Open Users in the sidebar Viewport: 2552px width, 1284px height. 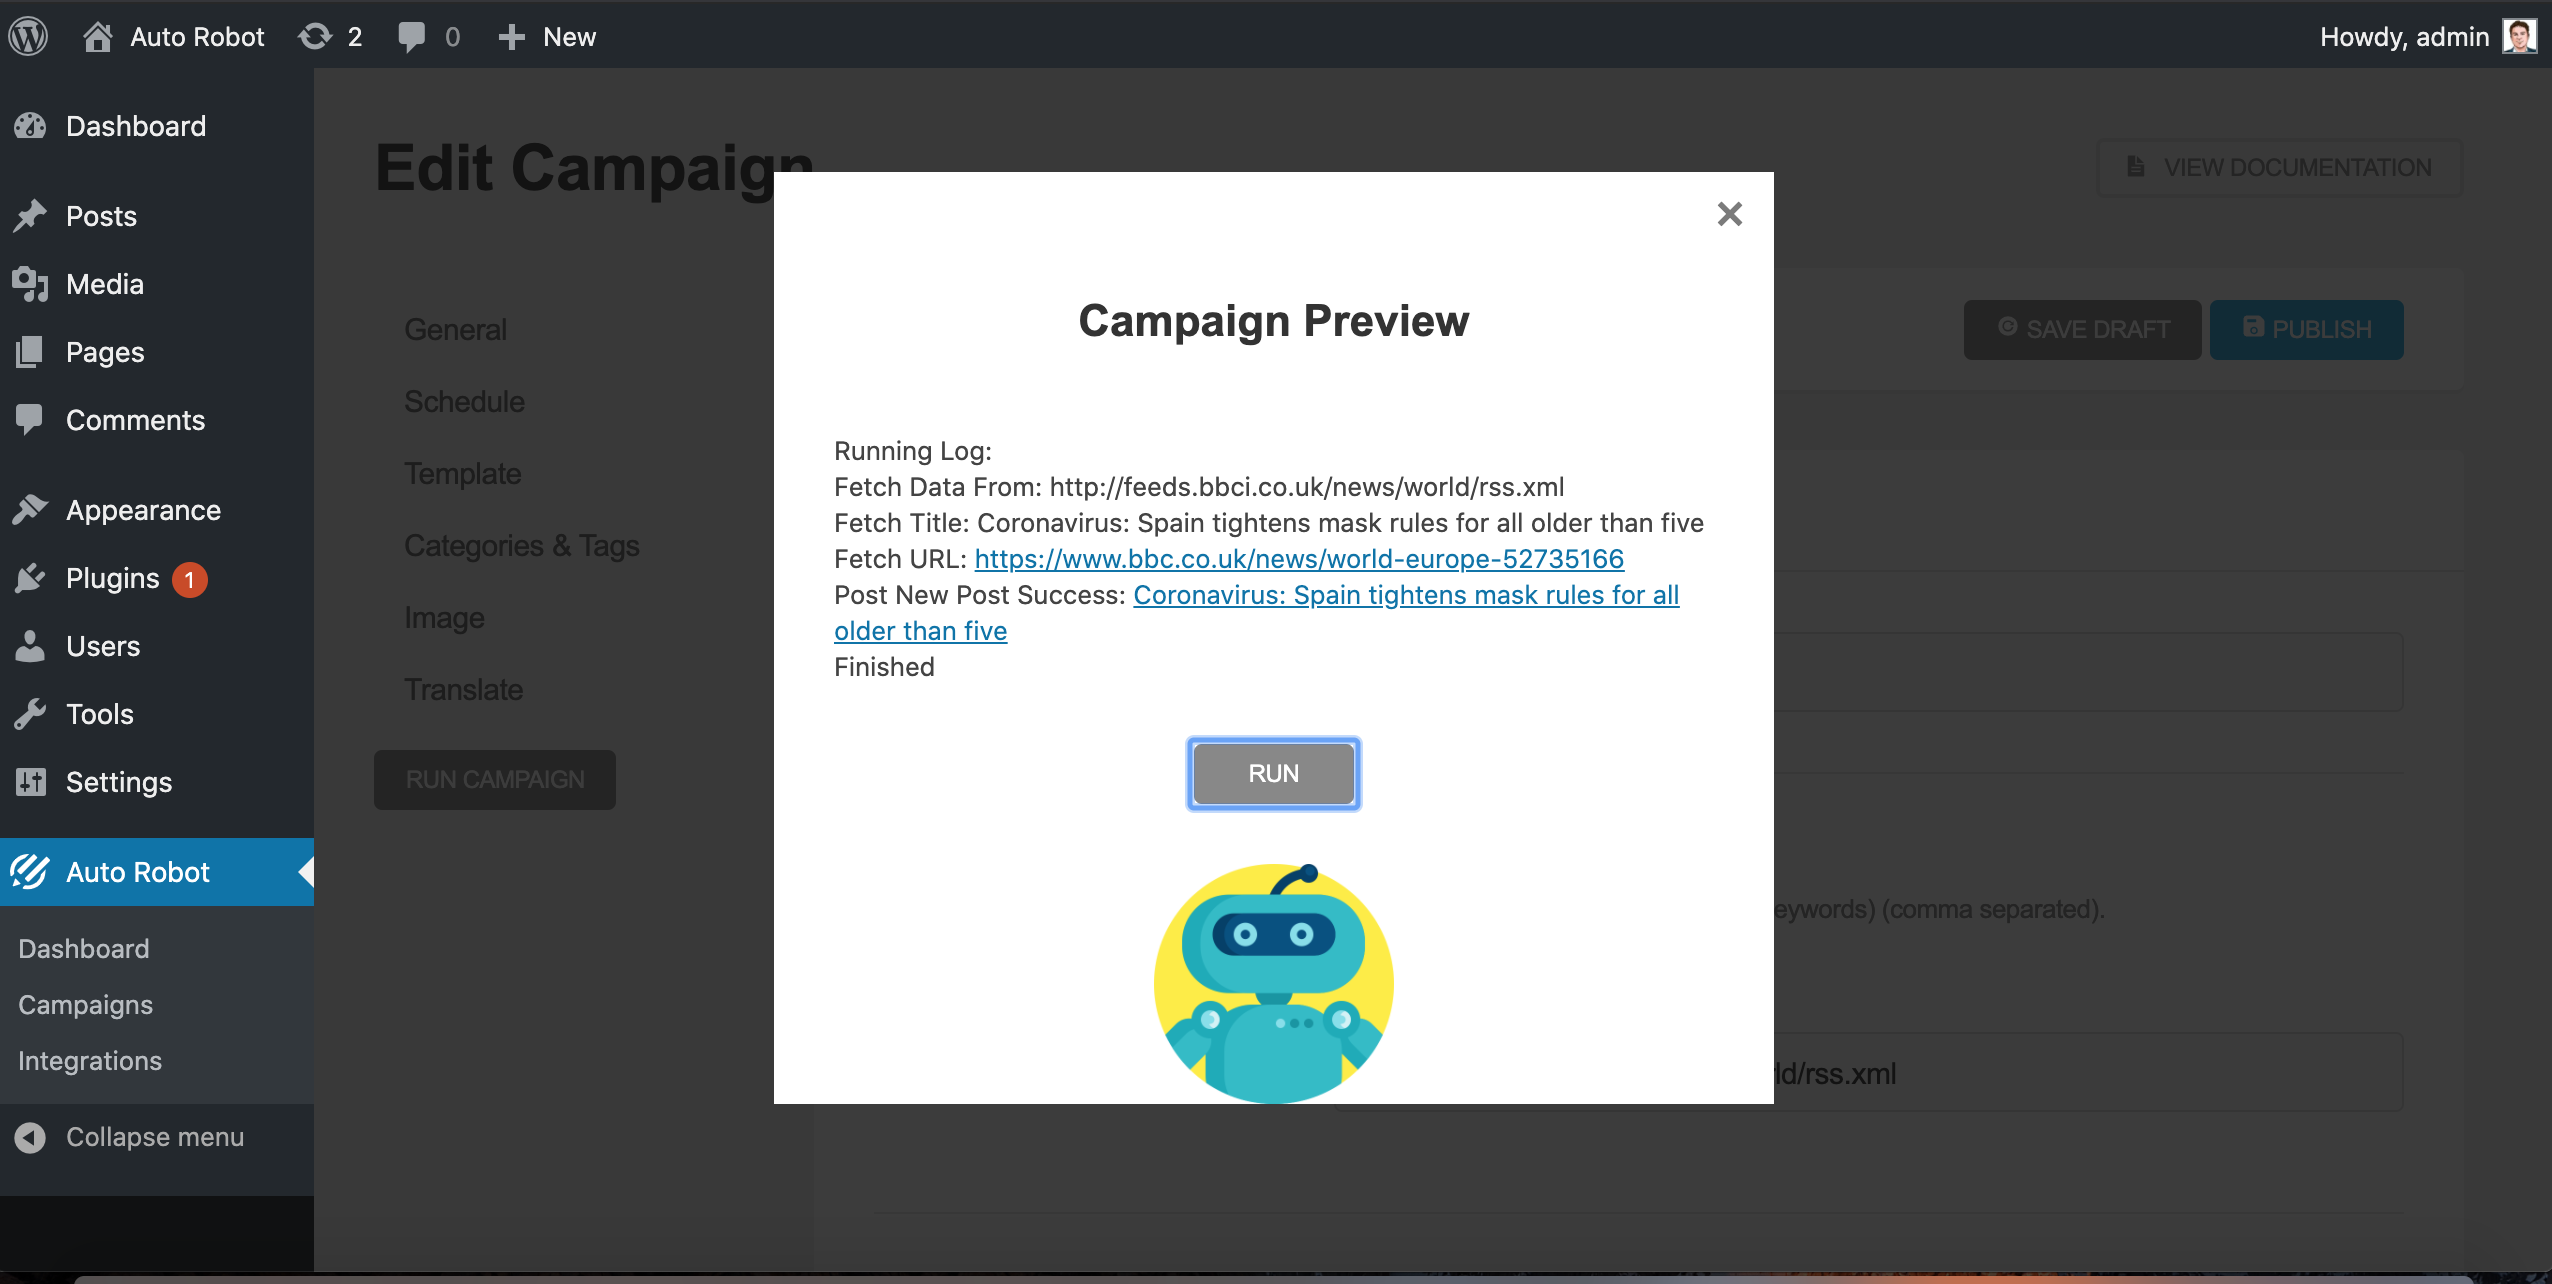pos(103,646)
